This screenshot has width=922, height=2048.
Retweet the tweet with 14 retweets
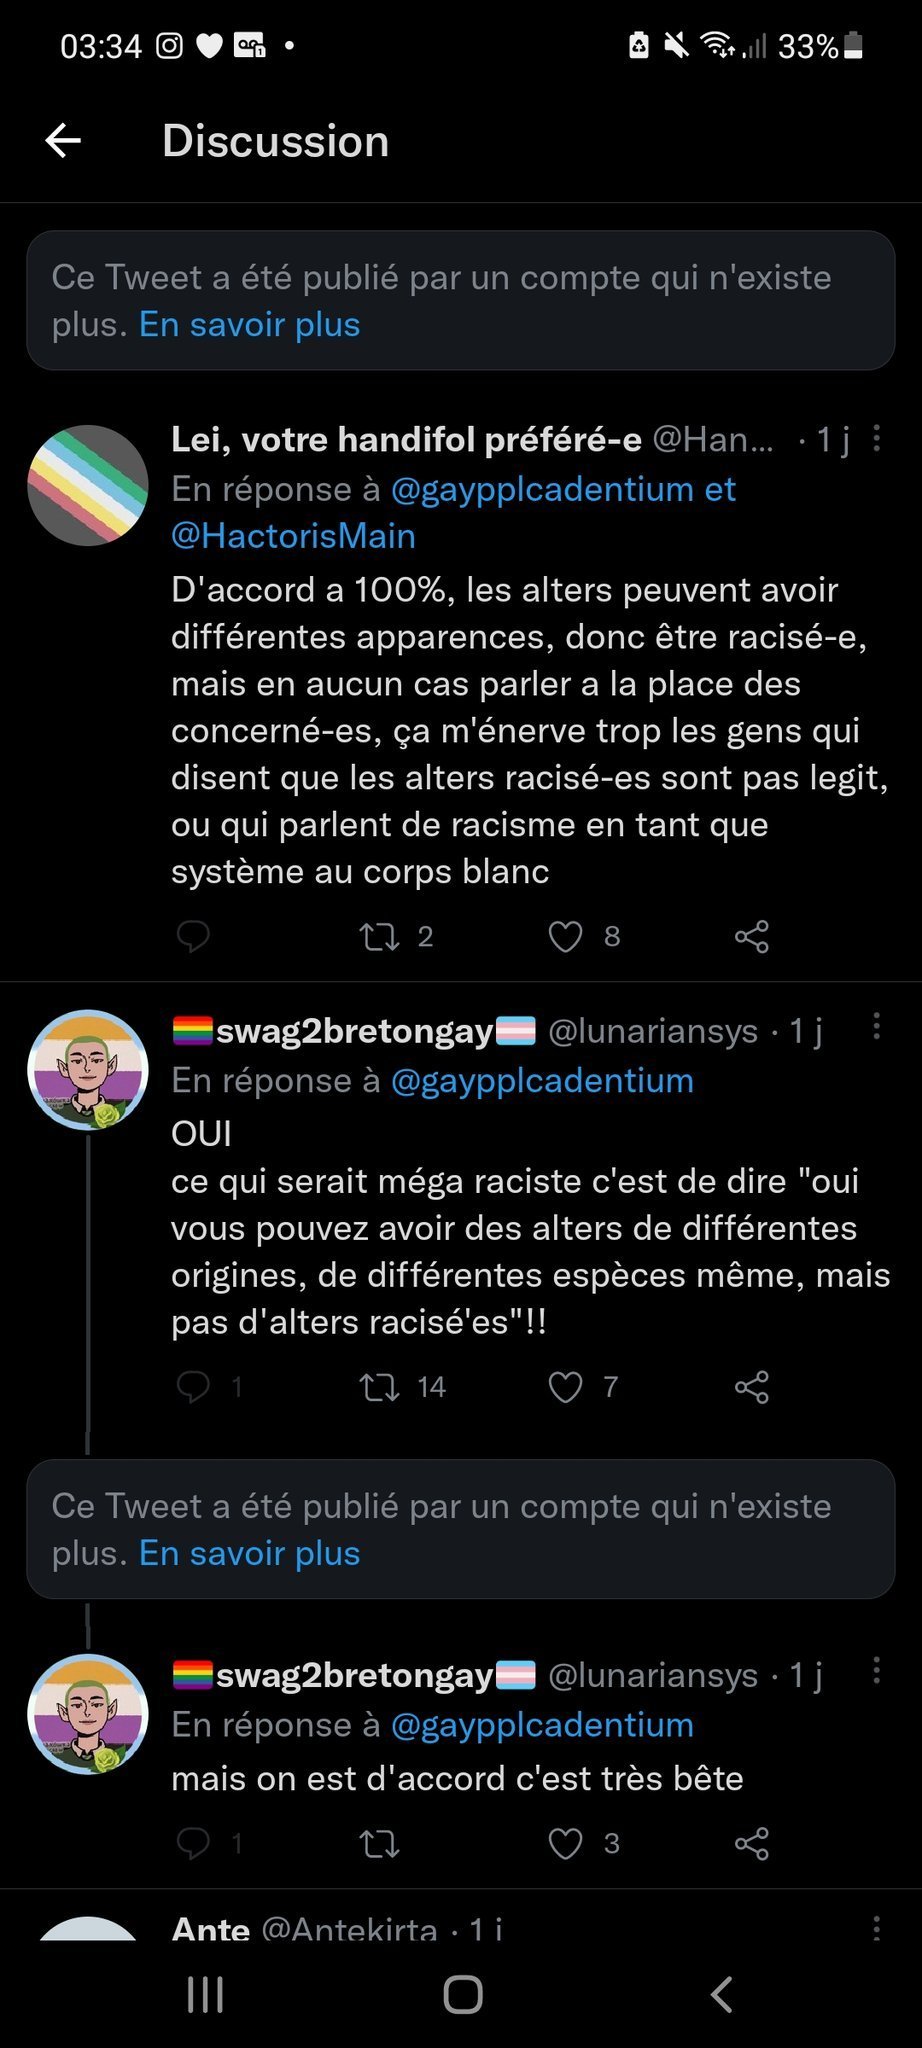pyautogui.click(x=380, y=1387)
